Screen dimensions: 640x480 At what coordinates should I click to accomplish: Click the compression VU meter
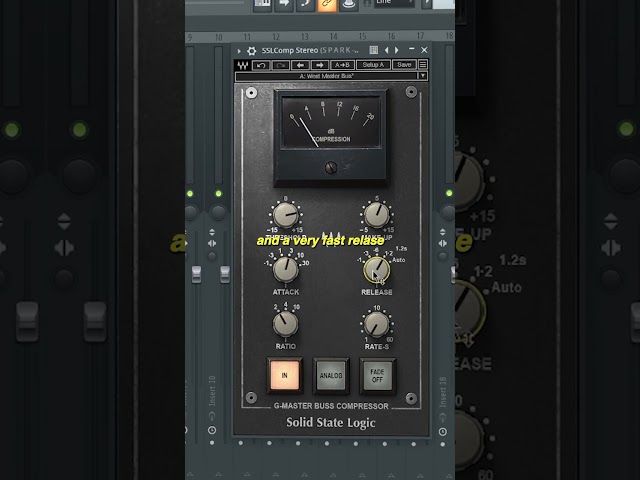tap(331, 122)
